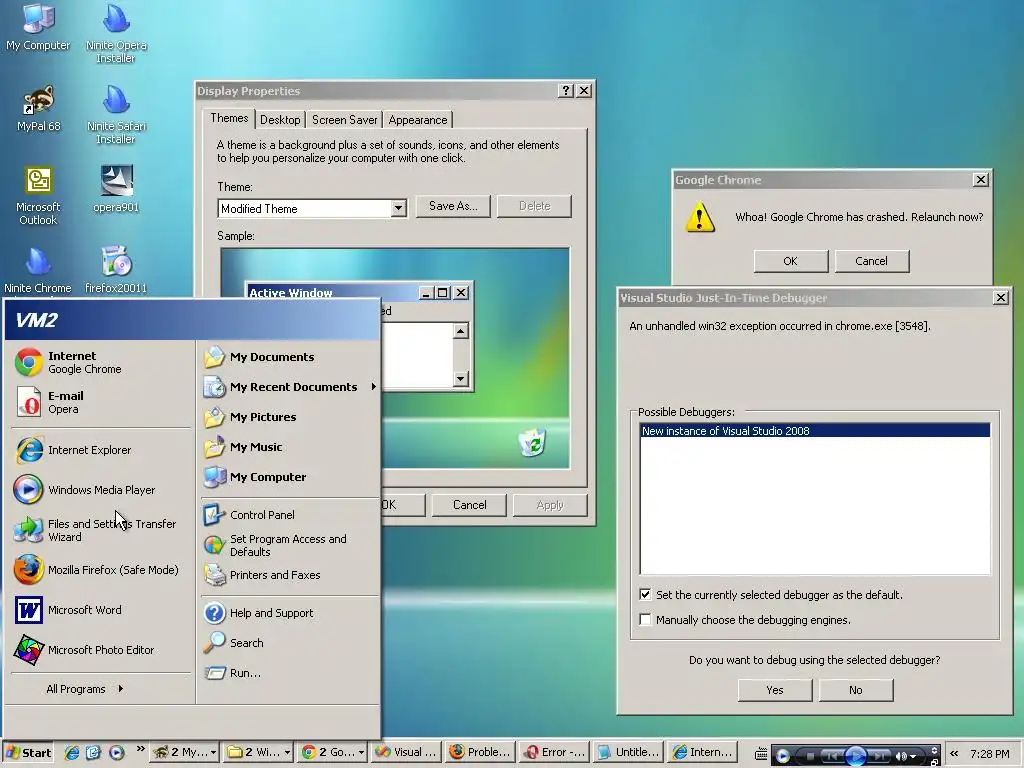
Task: Open Ninite Opera Installer desktop icon
Action: click(x=116, y=33)
